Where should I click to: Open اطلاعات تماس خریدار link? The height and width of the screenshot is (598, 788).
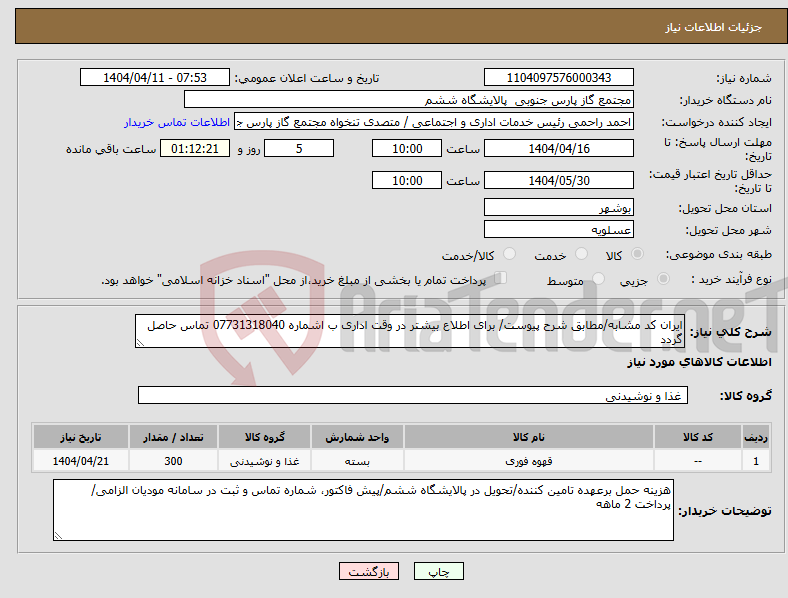pyautogui.click(x=177, y=122)
